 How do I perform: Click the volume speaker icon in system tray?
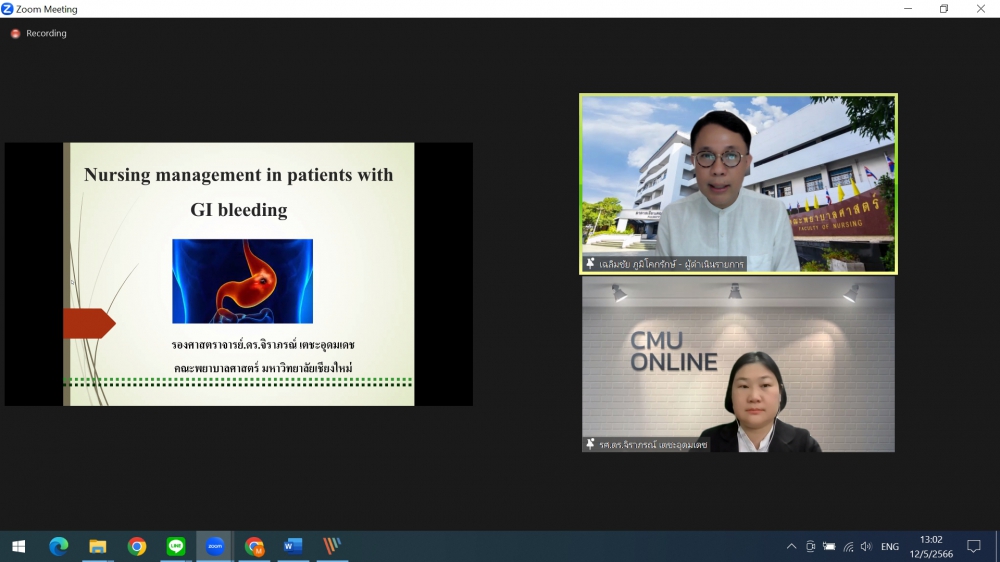click(866, 547)
